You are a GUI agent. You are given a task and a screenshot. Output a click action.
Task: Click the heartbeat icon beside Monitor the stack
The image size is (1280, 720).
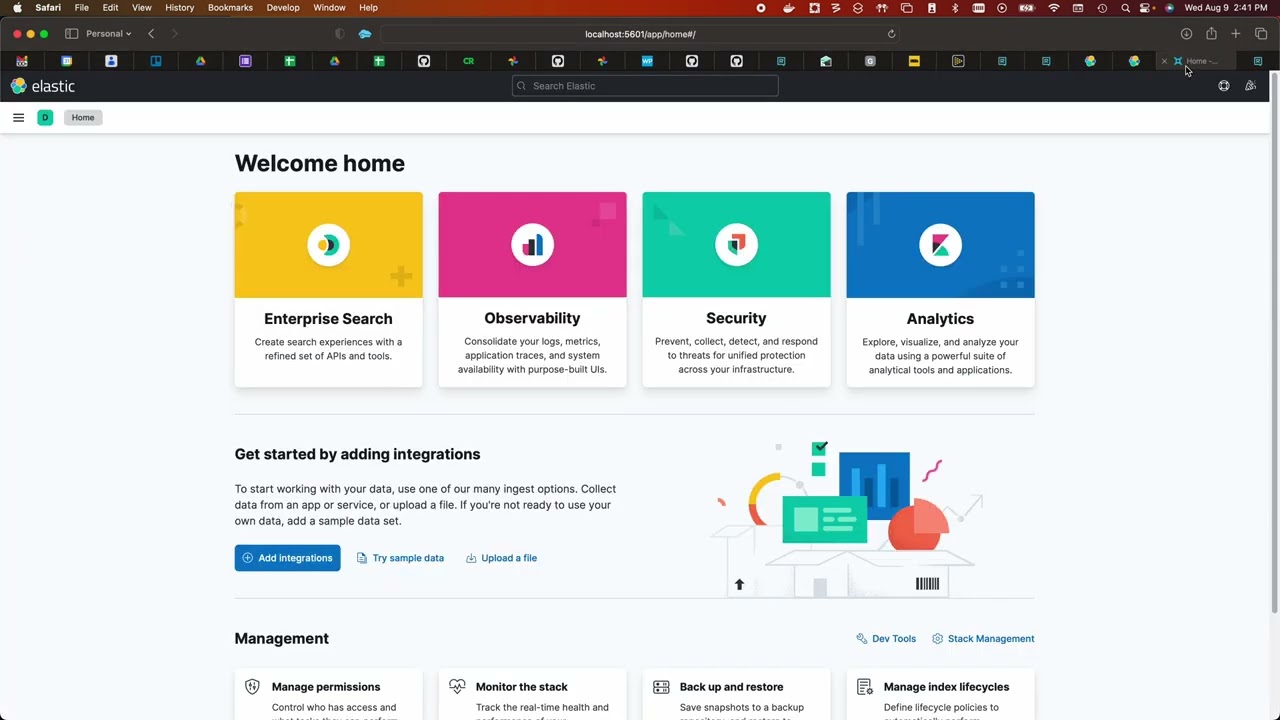pos(457,687)
